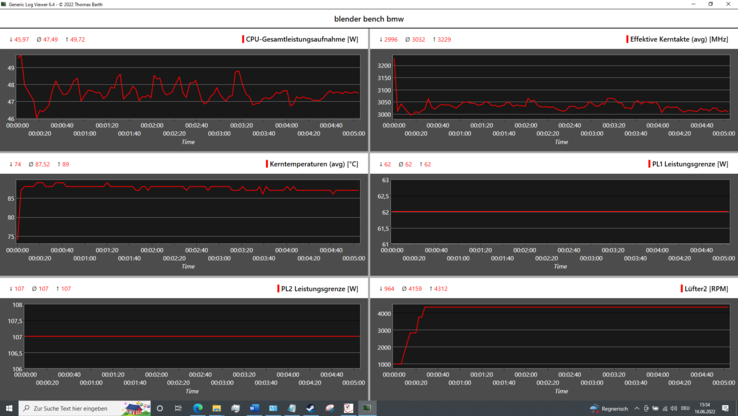The height and width of the screenshot is (416, 738).
Task: Click the PL1 Leistungsgrenze chart title
Action: [x=689, y=164]
